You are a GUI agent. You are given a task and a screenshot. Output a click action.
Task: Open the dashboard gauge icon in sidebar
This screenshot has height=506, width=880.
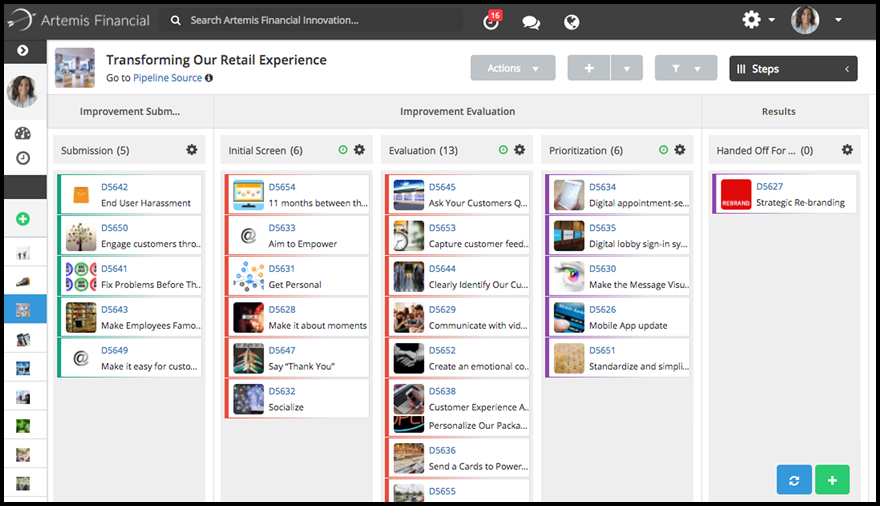pyautogui.click(x=23, y=134)
